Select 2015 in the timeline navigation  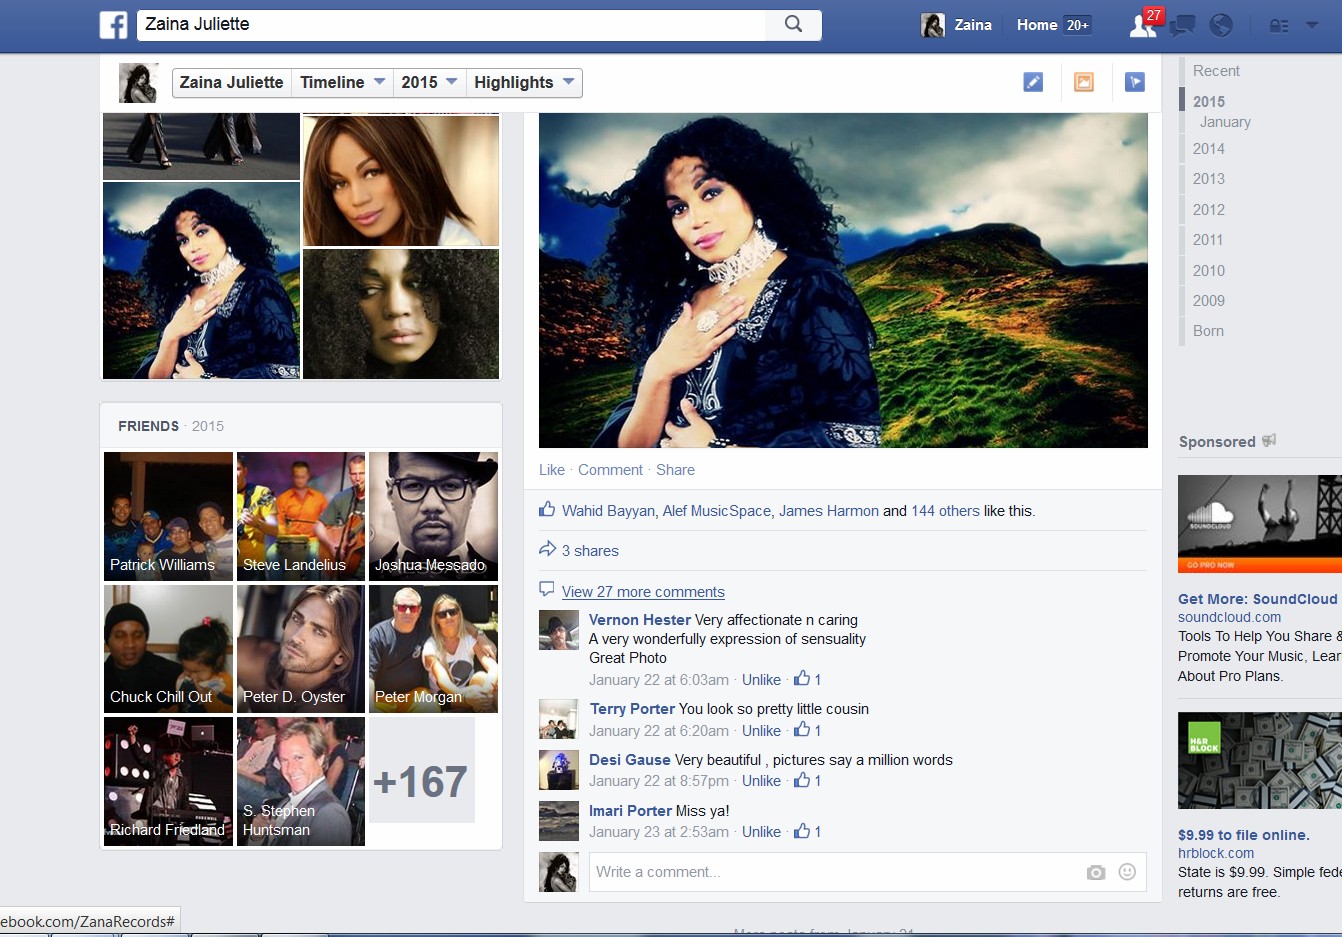pyautogui.click(x=1209, y=101)
